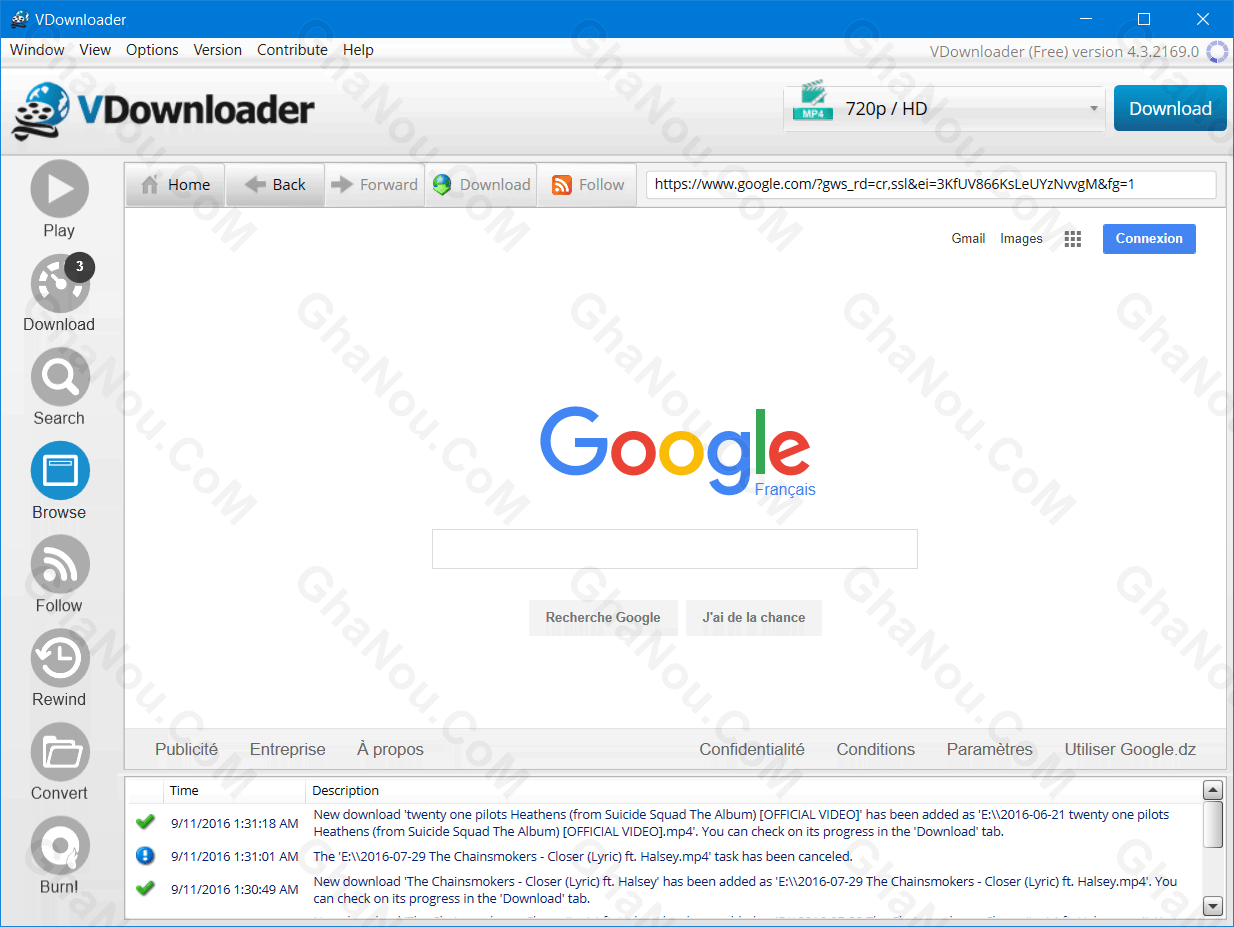Navigate Back in the built-in browser
Screen dimensions: 1234x927
(x=275, y=185)
